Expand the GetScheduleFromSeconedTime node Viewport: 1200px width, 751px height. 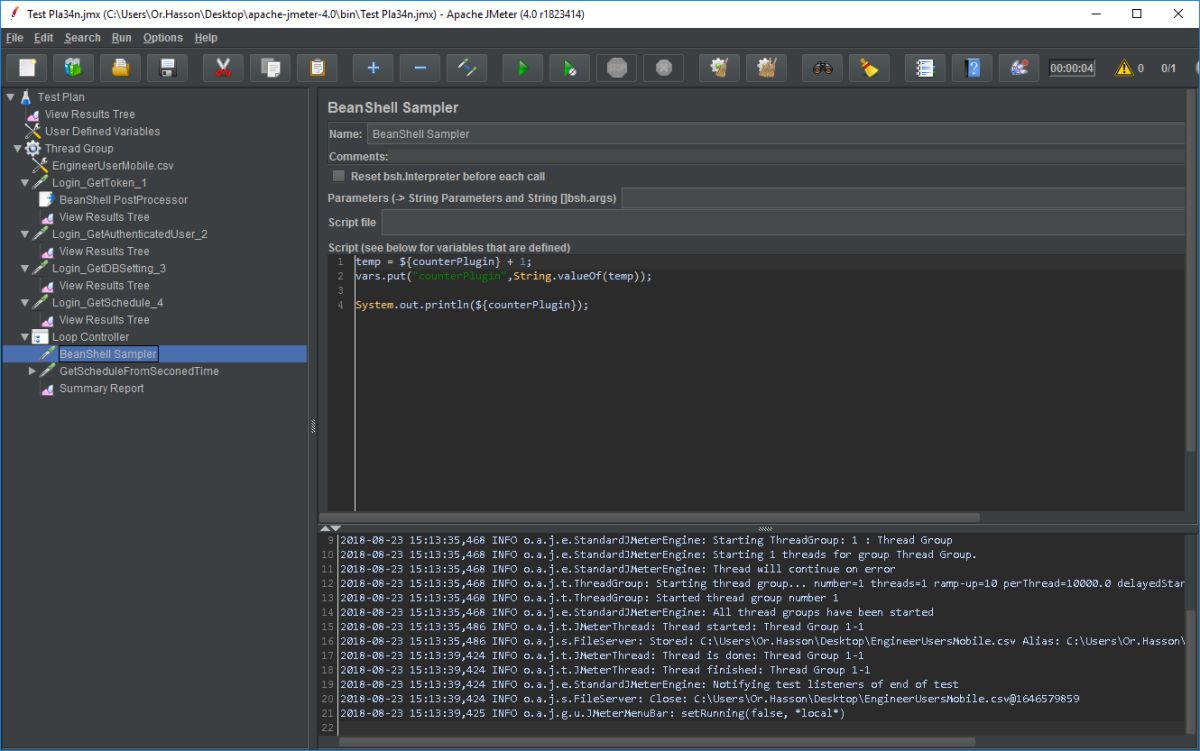32,371
